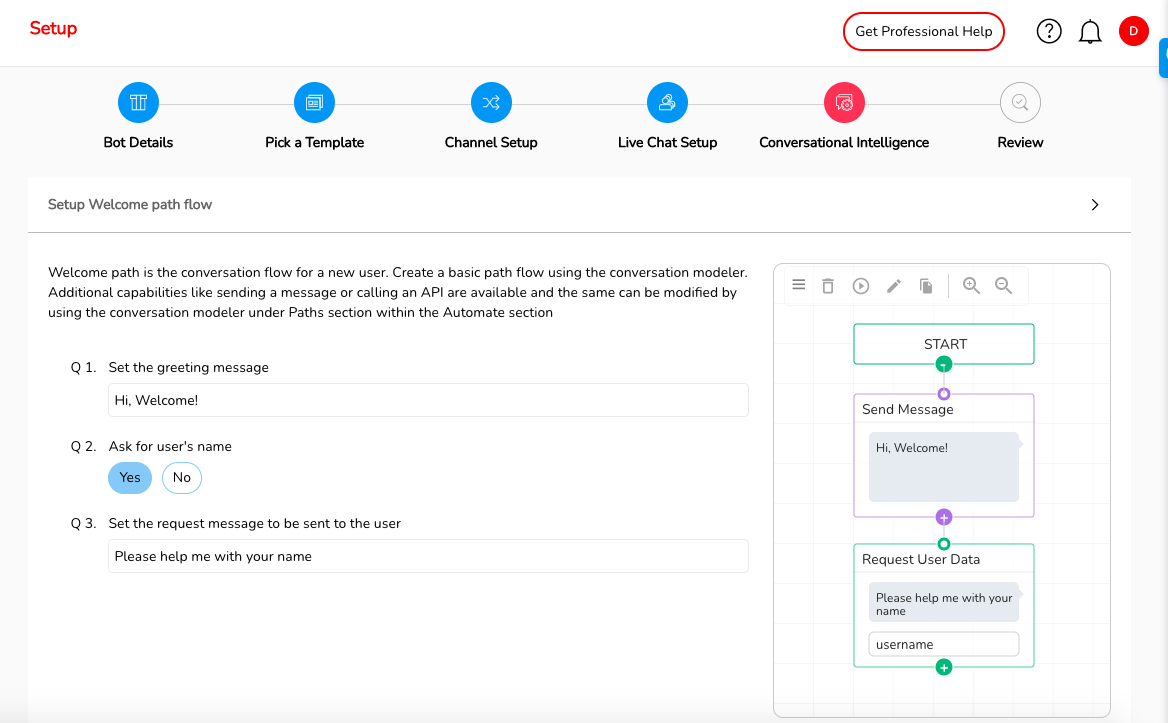Click the request message input field
The height and width of the screenshot is (723, 1168).
point(428,556)
